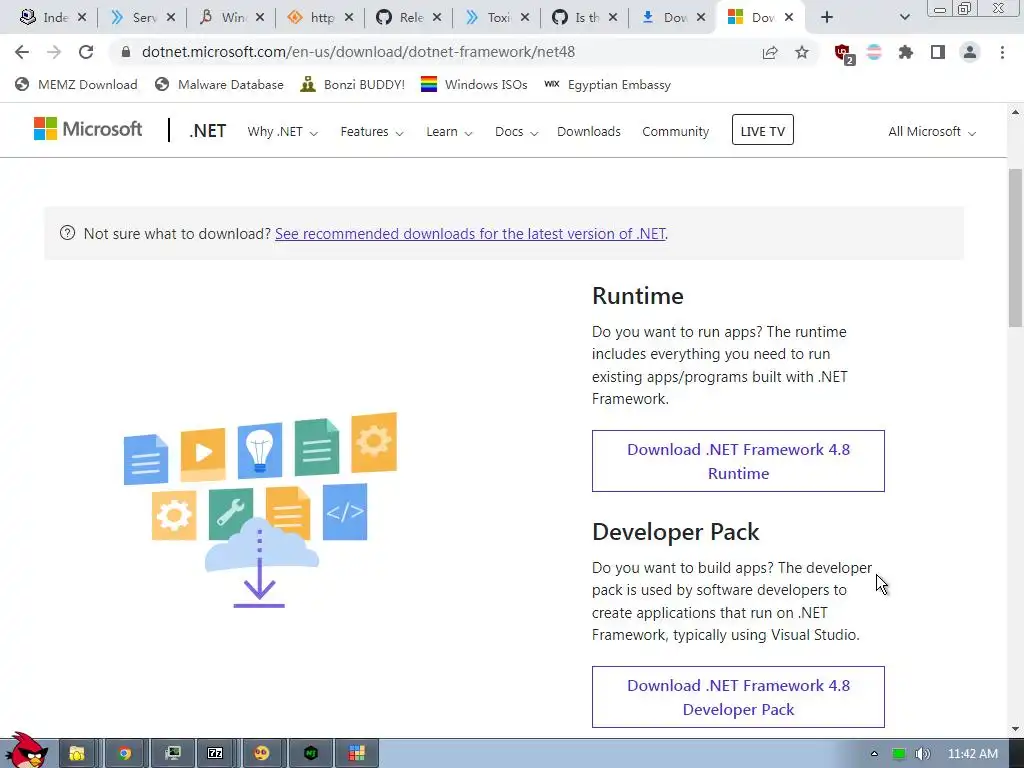
Task: Open the file explorer taskbar icon
Action: pyautogui.click(x=77, y=754)
